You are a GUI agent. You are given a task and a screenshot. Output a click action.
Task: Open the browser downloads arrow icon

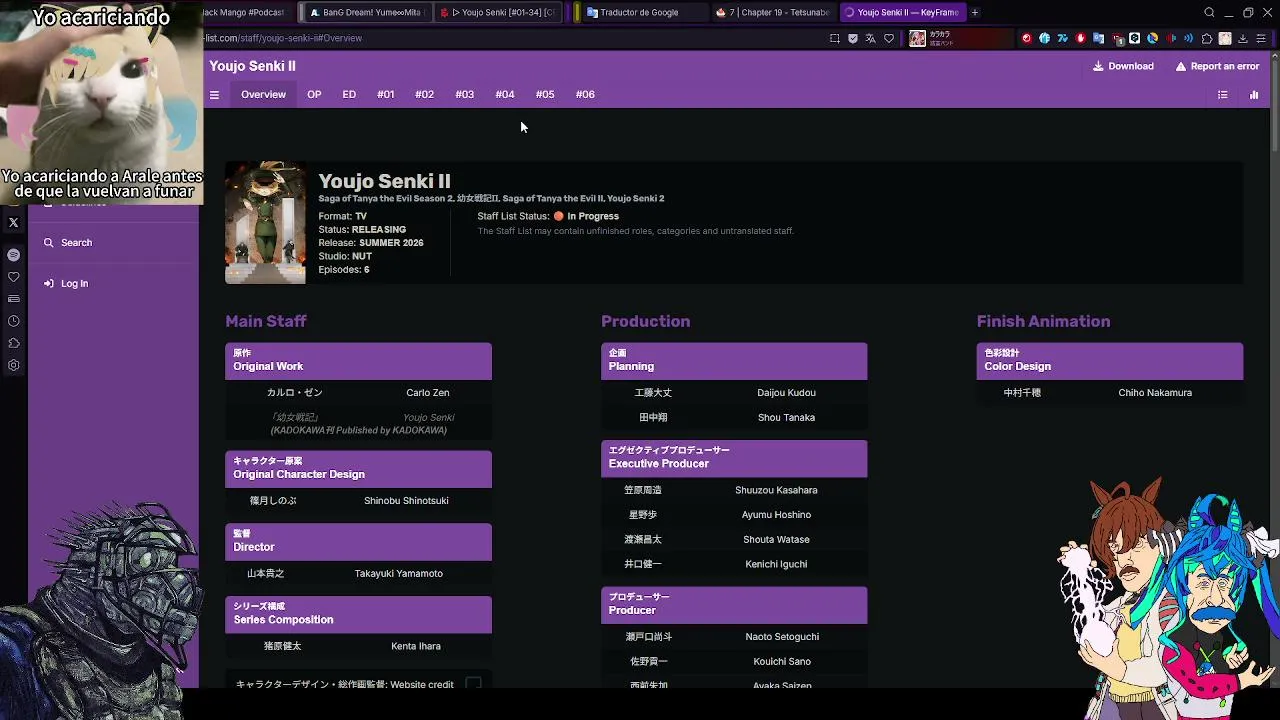tap(1243, 38)
